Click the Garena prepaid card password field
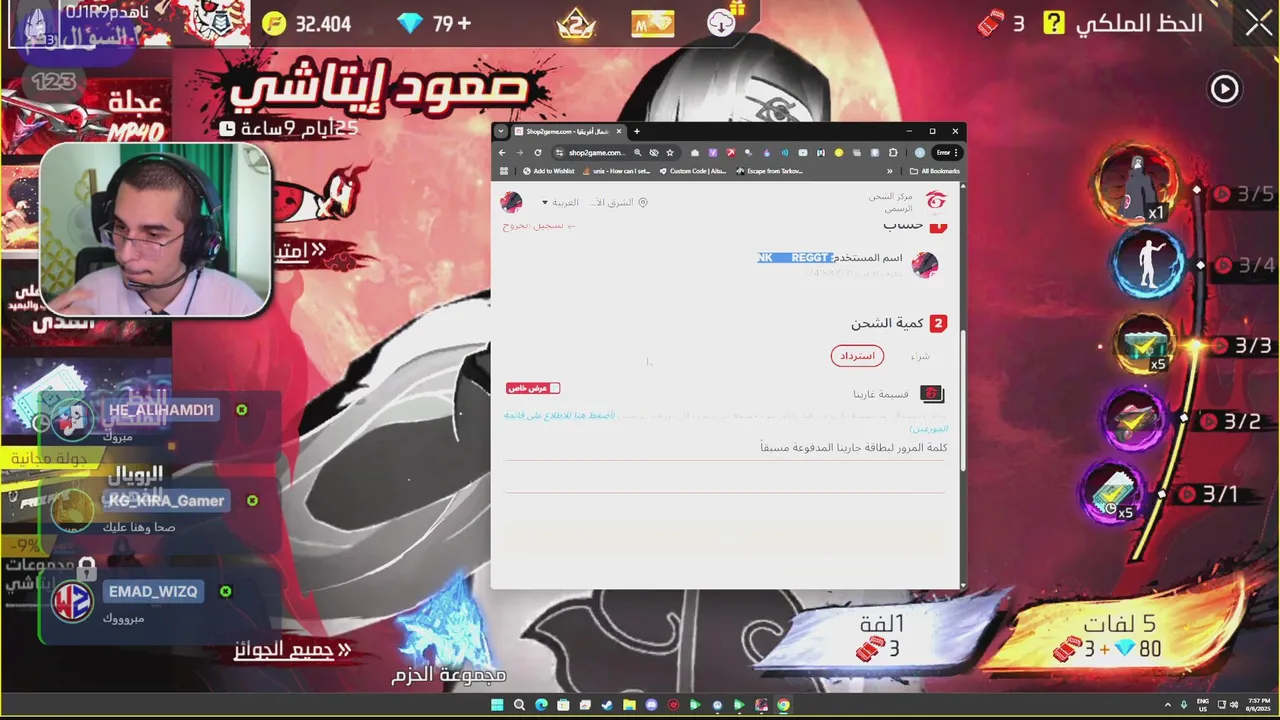The height and width of the screenshot is (720, 1280). coord(725,476)
